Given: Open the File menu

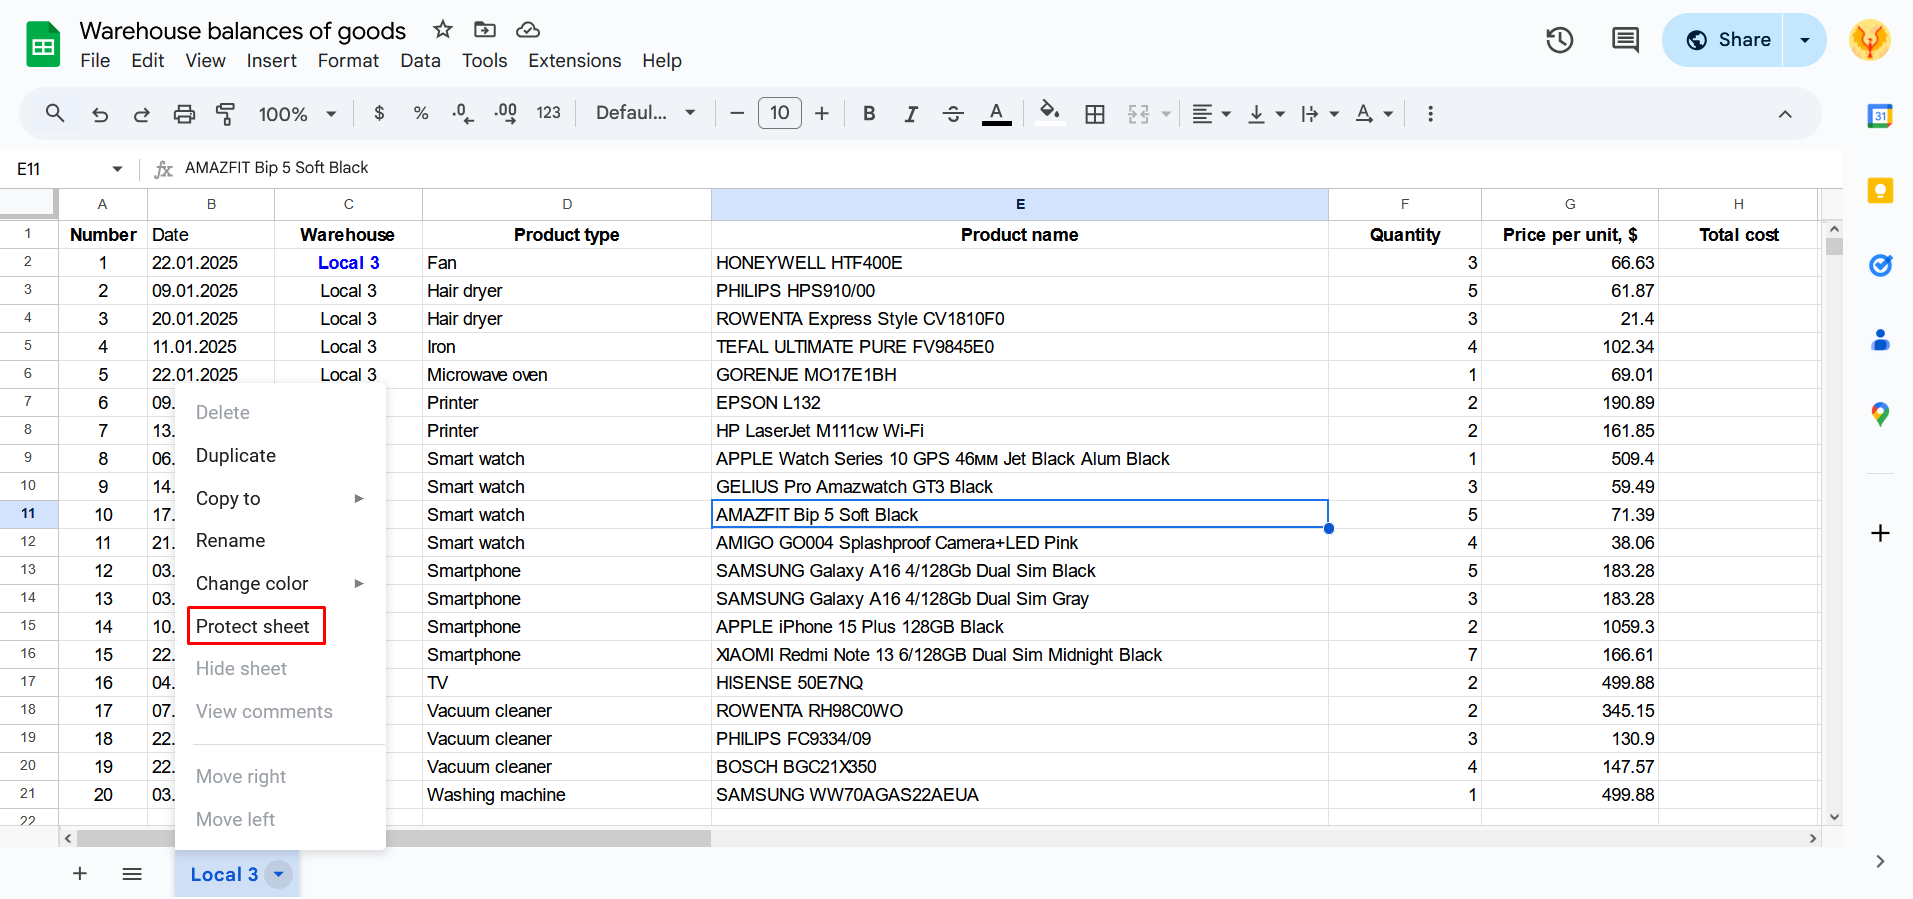Looking at the screenshot, I should click(x=95, y=61).
